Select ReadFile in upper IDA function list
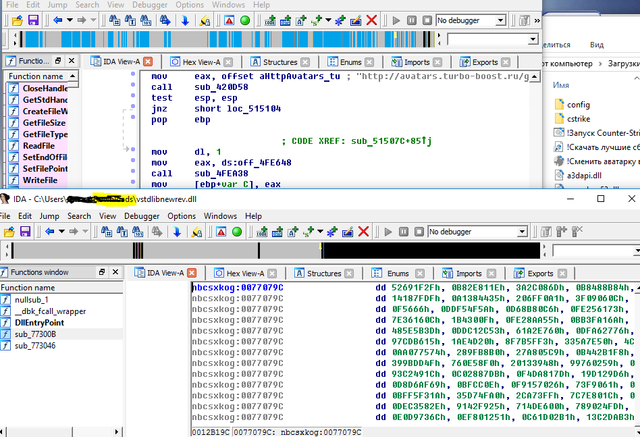Screen dimensions: 640x437 [x=38, y=146]
